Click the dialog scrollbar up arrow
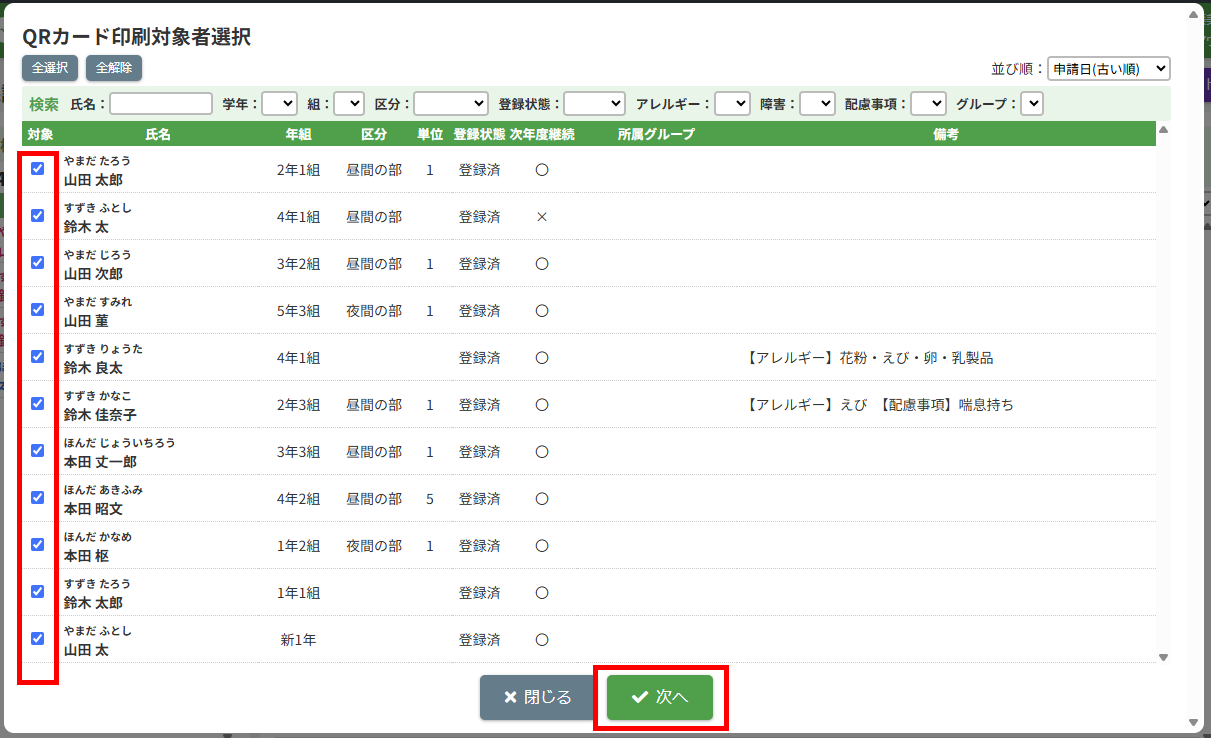Viewport: 1211px width, 738px height. click(1192, 14)
